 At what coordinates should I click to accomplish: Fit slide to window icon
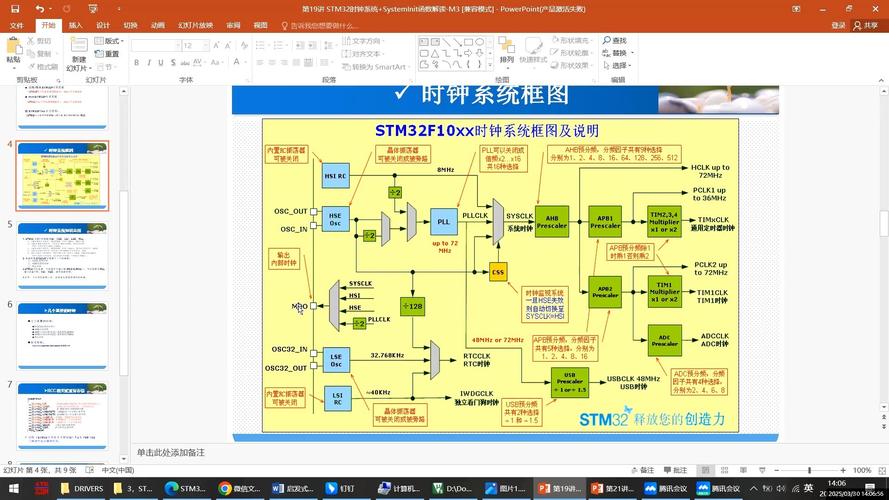tap(882, 471)
